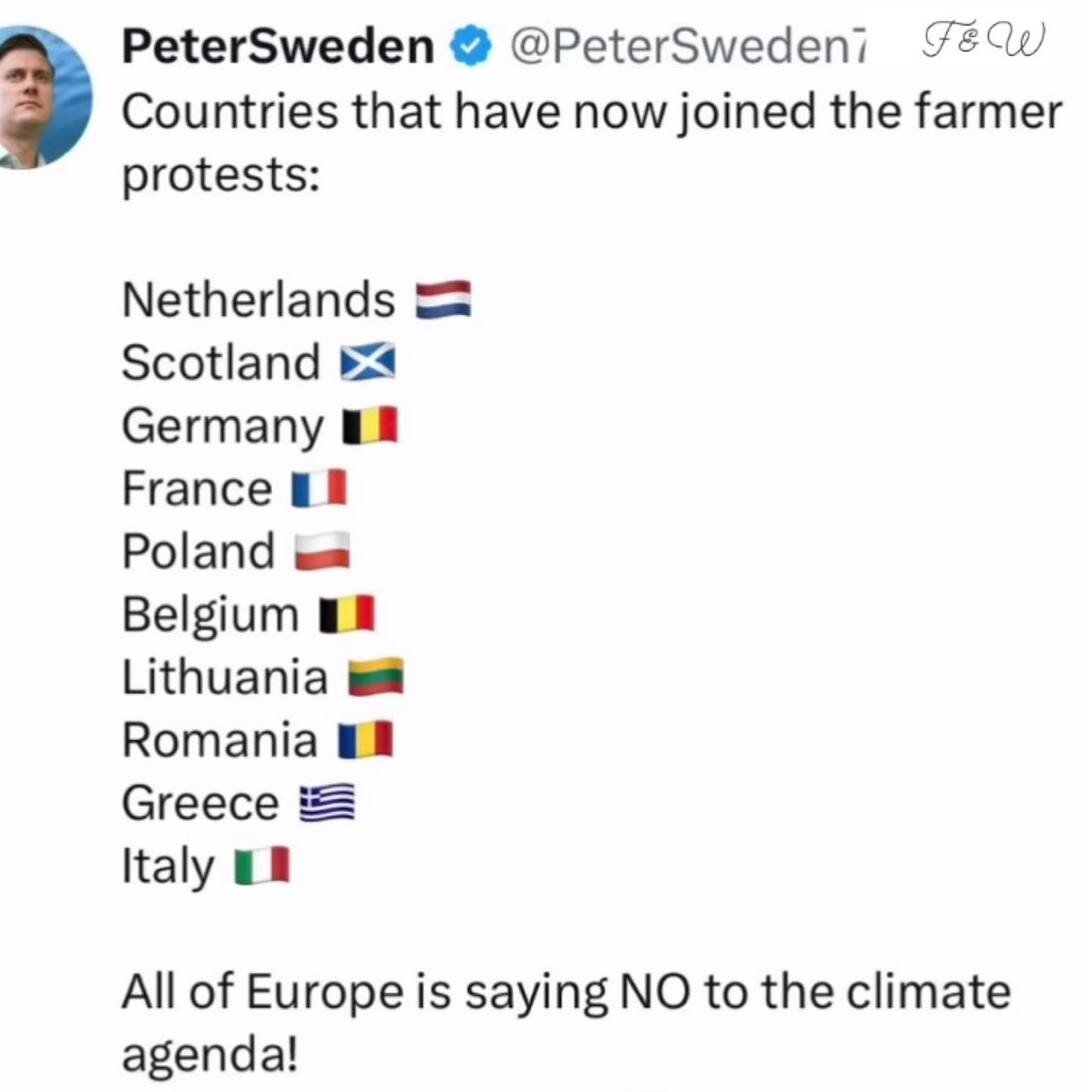Click the Poland flag emoji
The height and width of the screenshot is (1092, 1085).
click(323, 553)
